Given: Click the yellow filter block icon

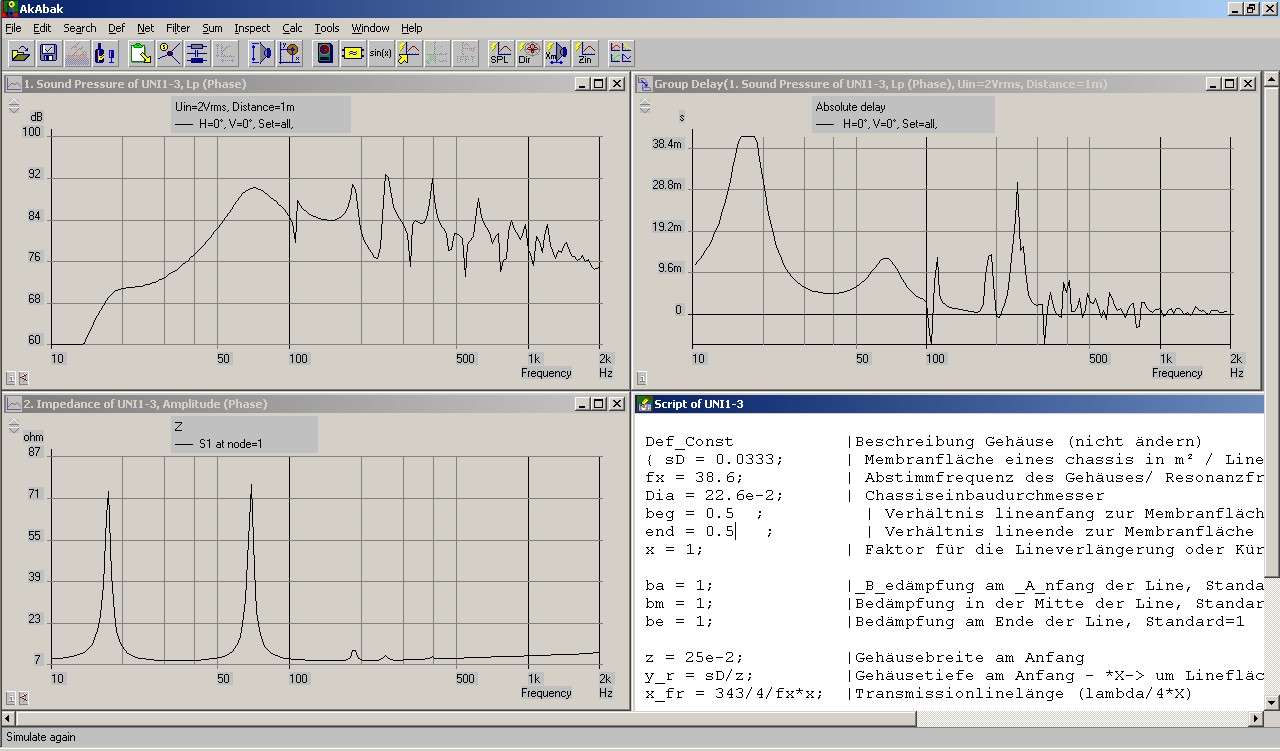Looking at the screenshot, I should pyautogui.click(x=353, y=54).
